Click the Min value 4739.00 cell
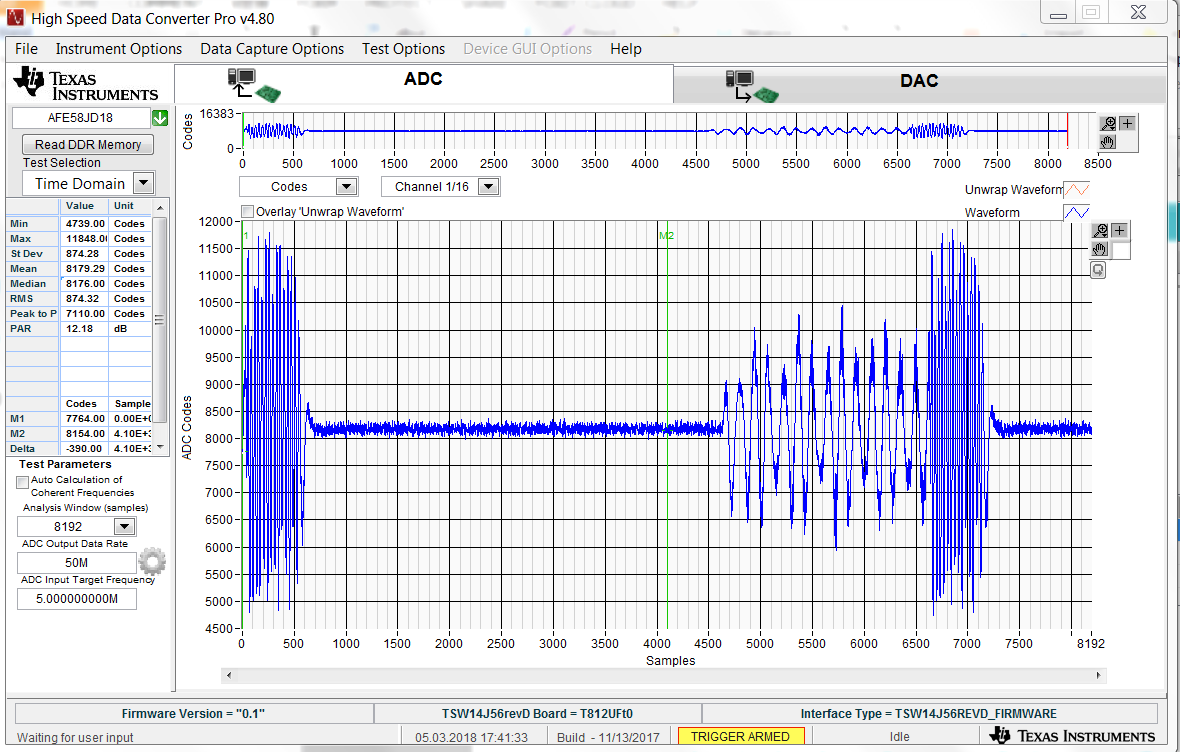1180x752 pixels. (84, 224)
